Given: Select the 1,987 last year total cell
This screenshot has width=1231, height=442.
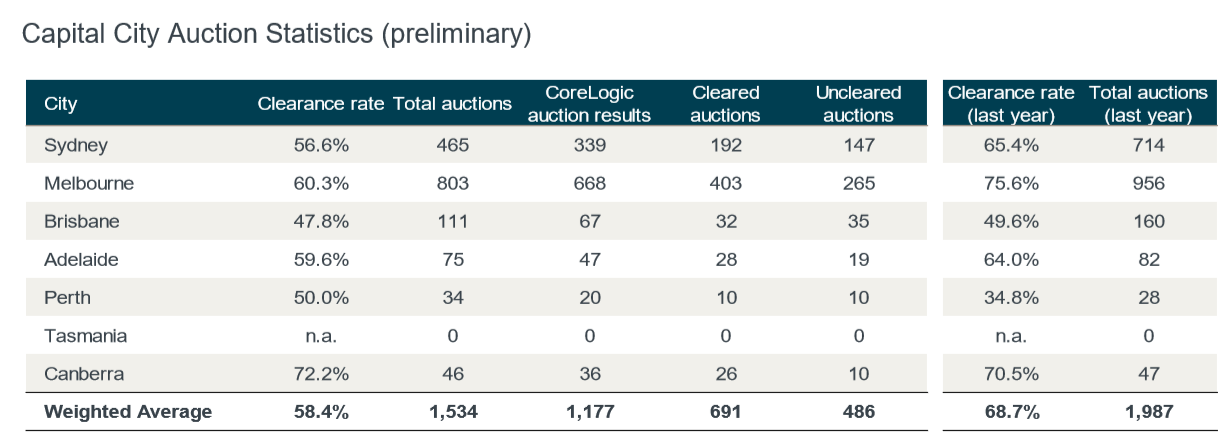Looking at the screenshot, I should pyautogui.click(x=1148, y=412).
